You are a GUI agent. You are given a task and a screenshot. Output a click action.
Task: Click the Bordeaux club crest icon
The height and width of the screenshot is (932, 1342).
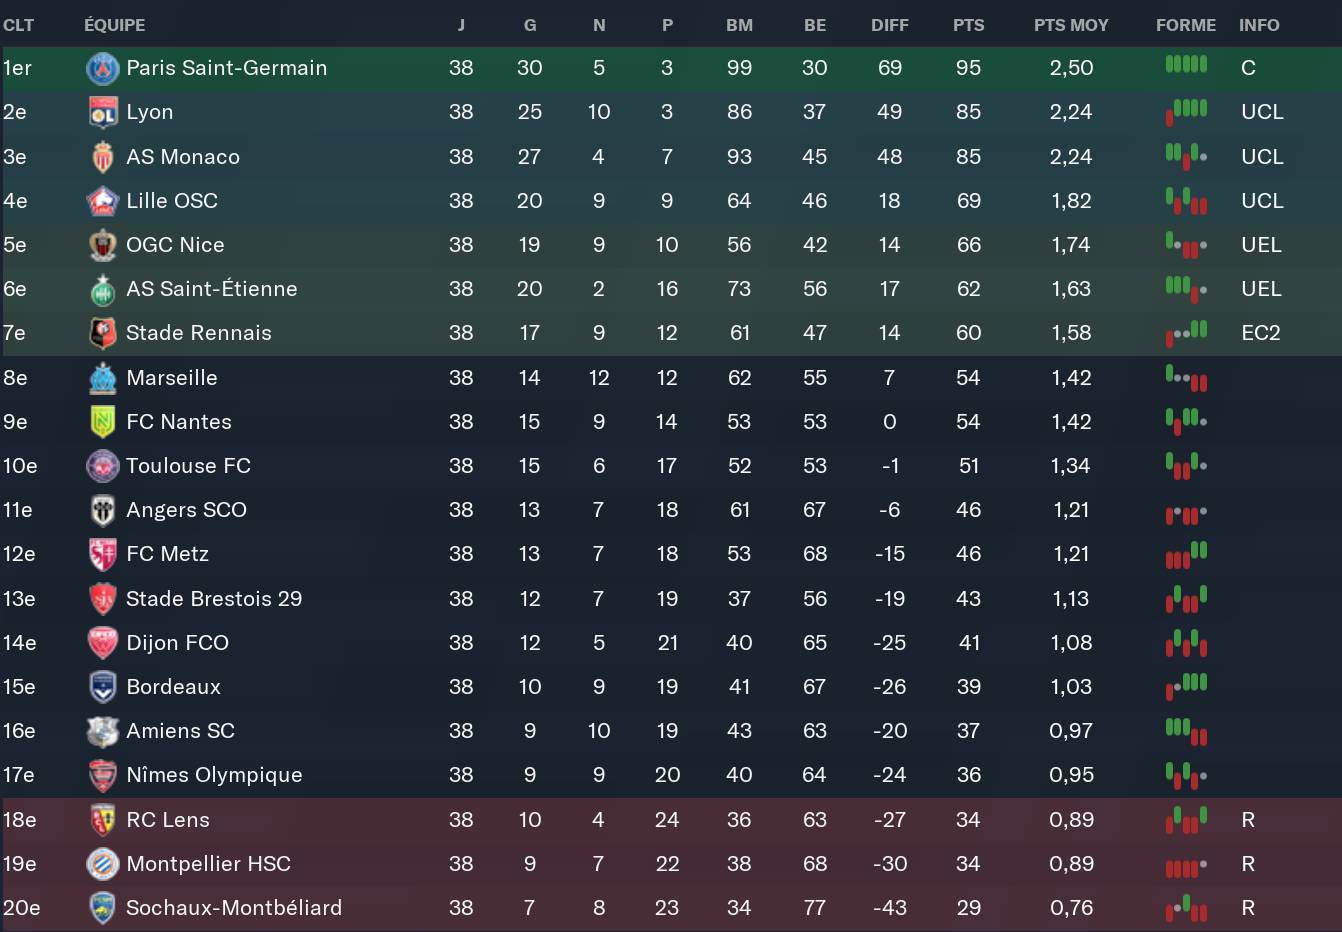coord(102,687)
